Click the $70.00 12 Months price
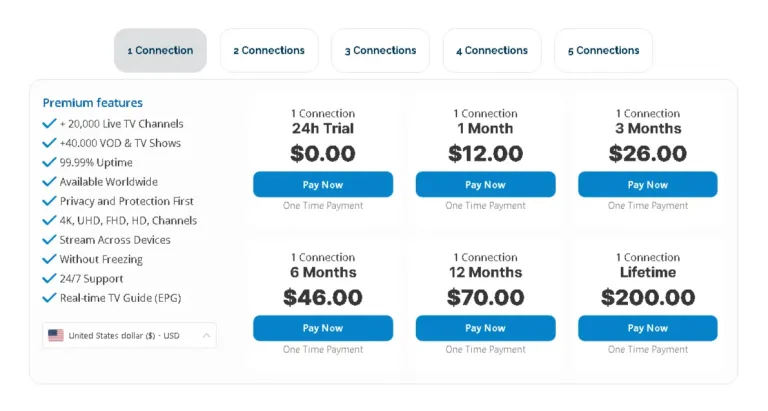The height and width of the screenshot is (411, 768). click(485, 297)
